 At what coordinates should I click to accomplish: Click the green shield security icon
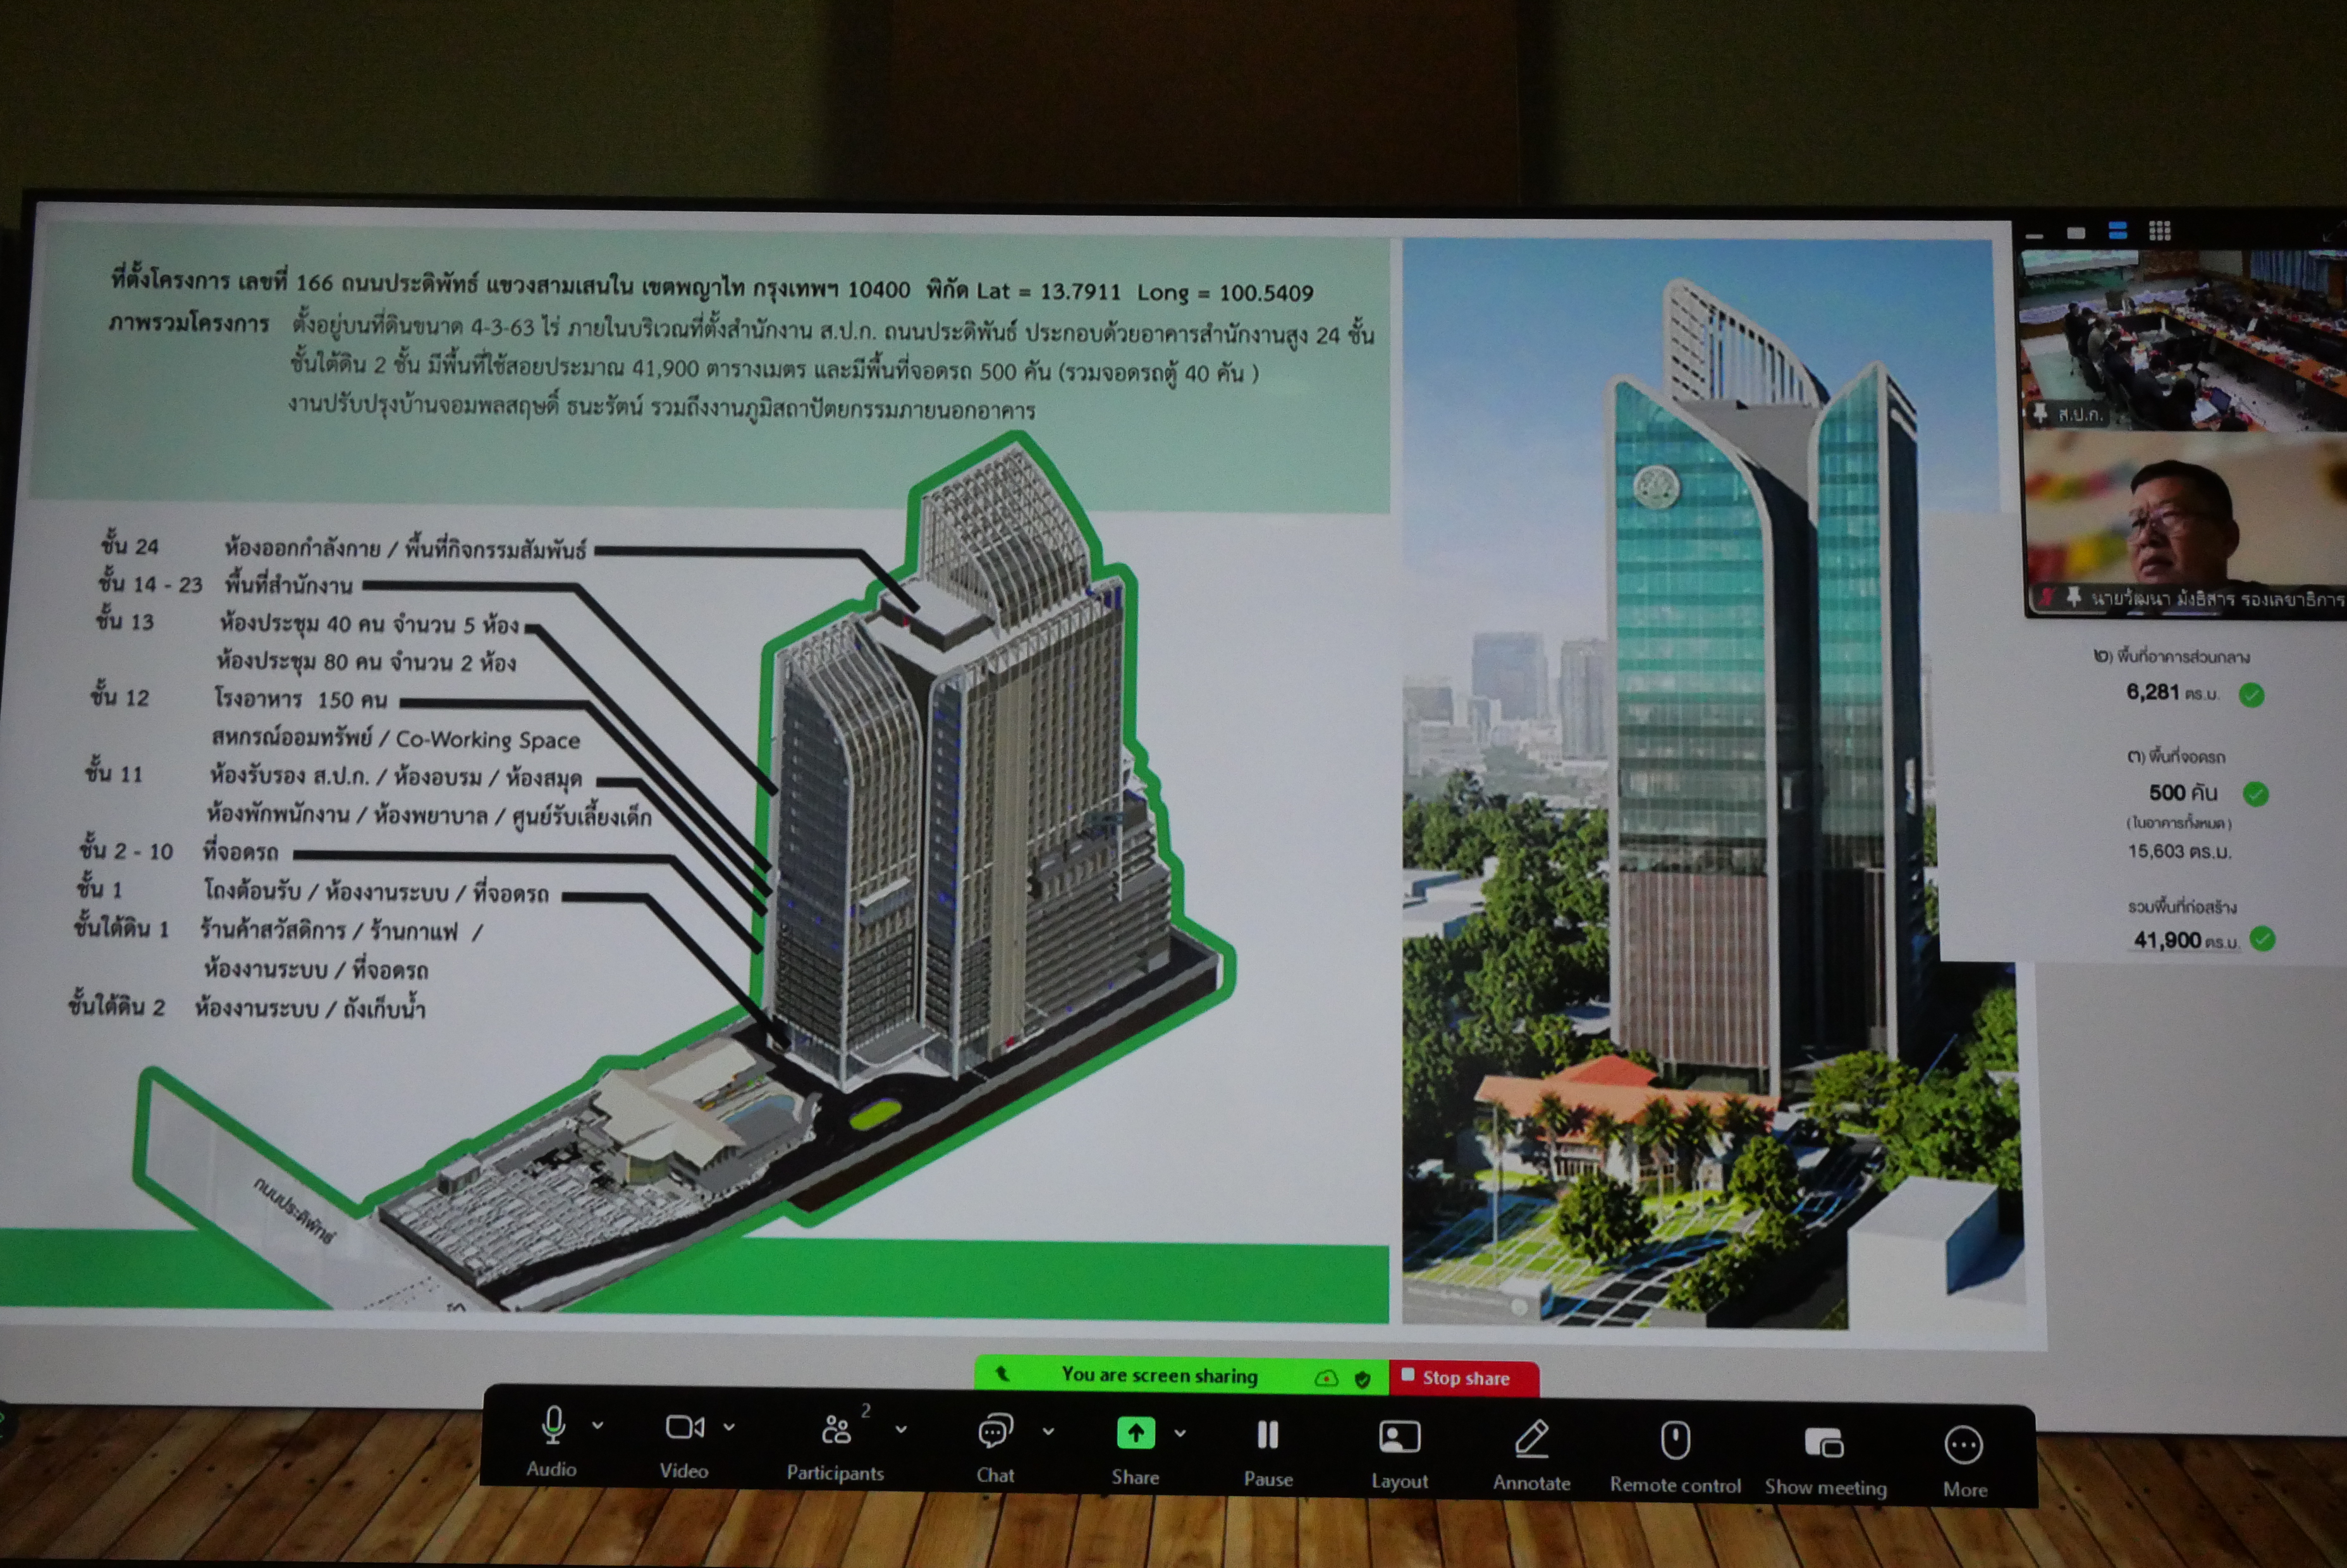(1362, 1379)
